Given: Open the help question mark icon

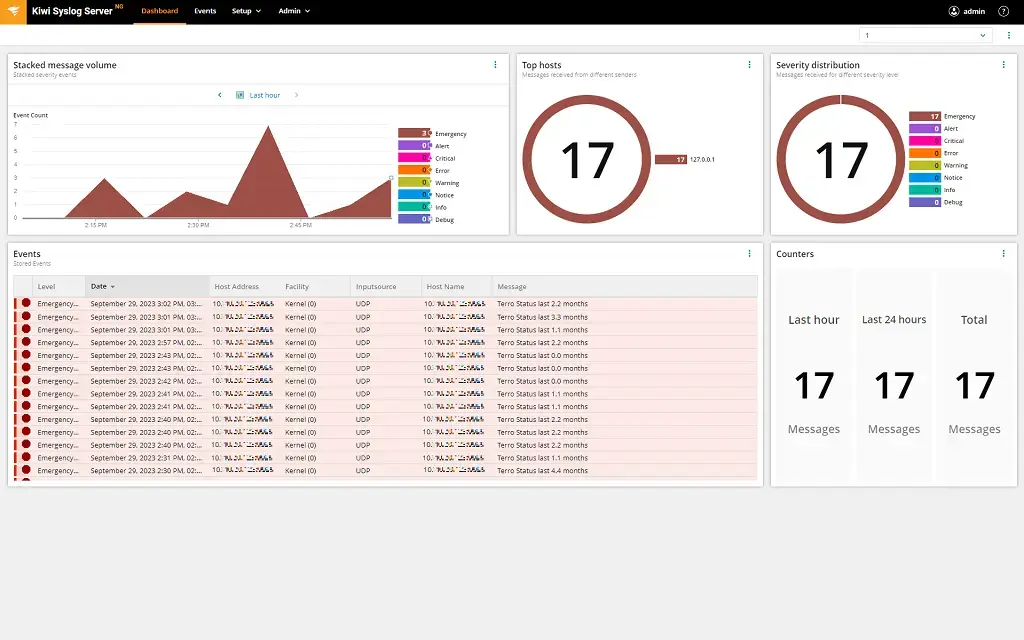Looking at the screenshot, I should pyautogui.click(x=1003, y=11).
